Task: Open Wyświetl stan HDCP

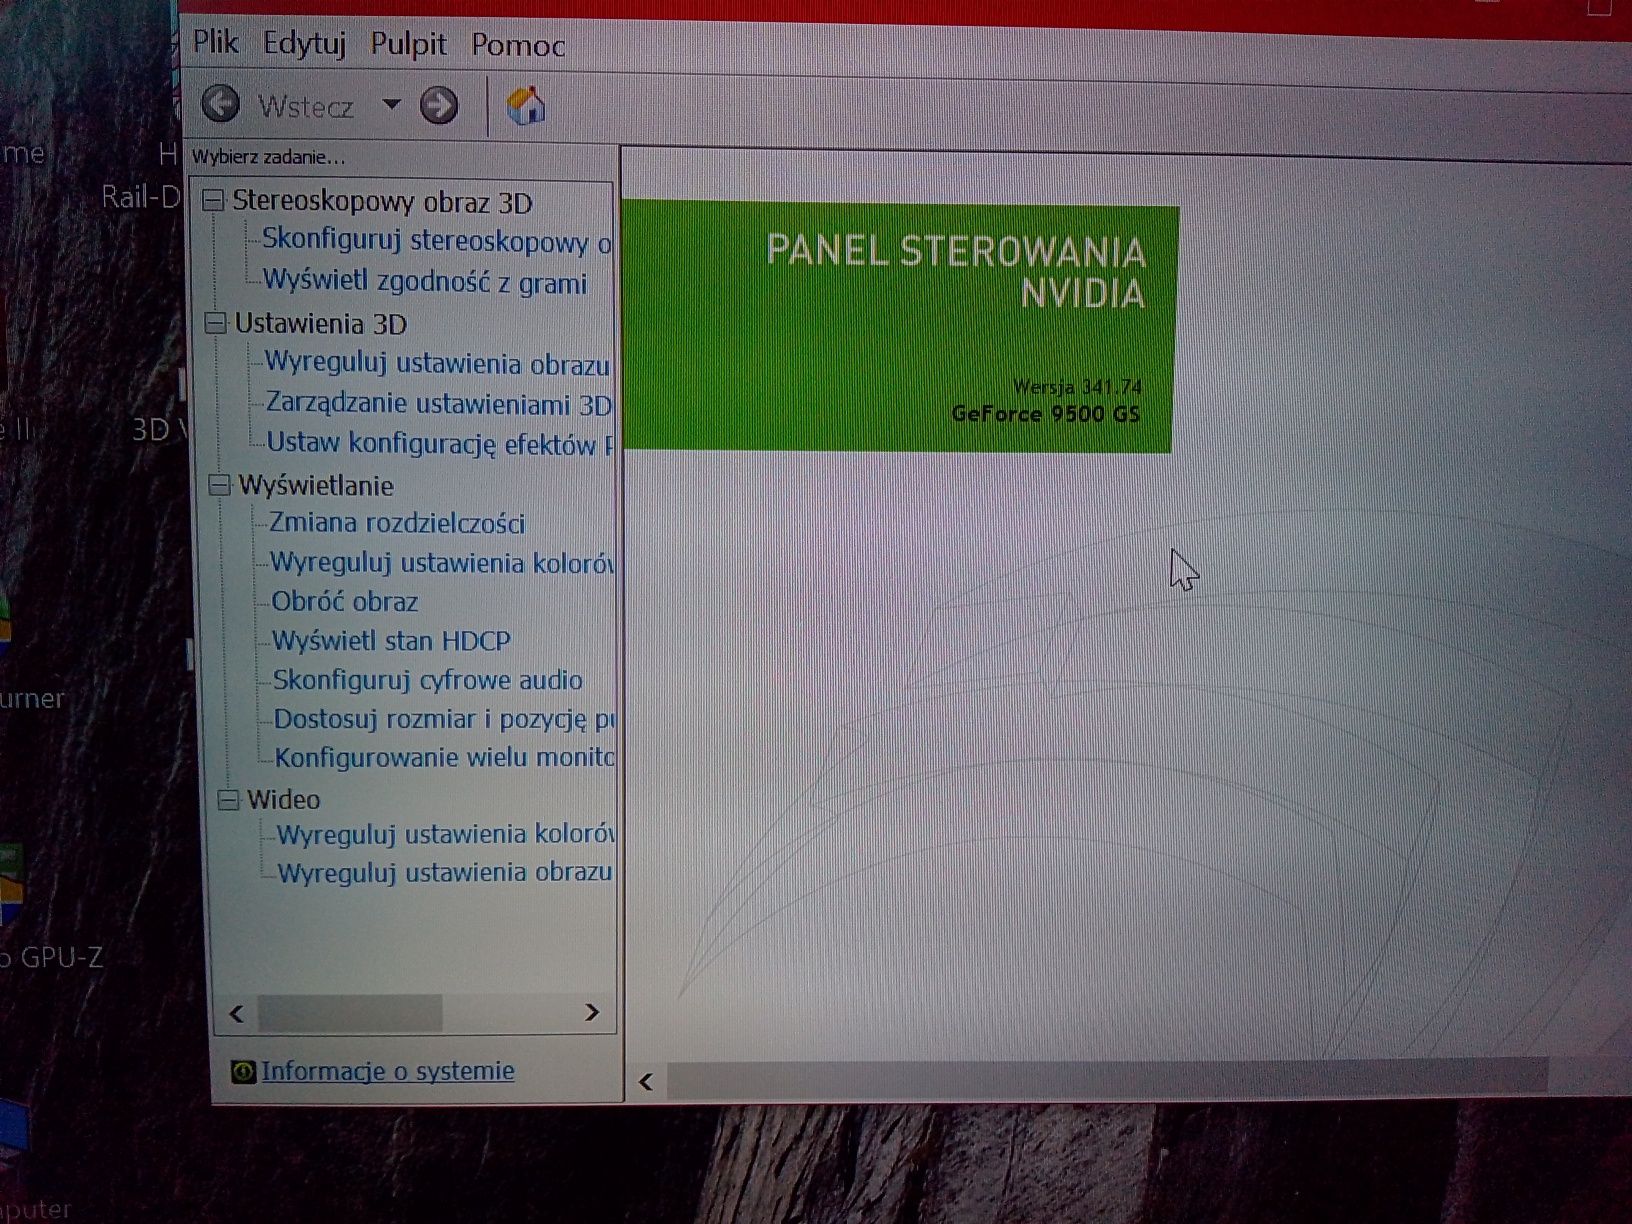Action: (x=392, y=640)
